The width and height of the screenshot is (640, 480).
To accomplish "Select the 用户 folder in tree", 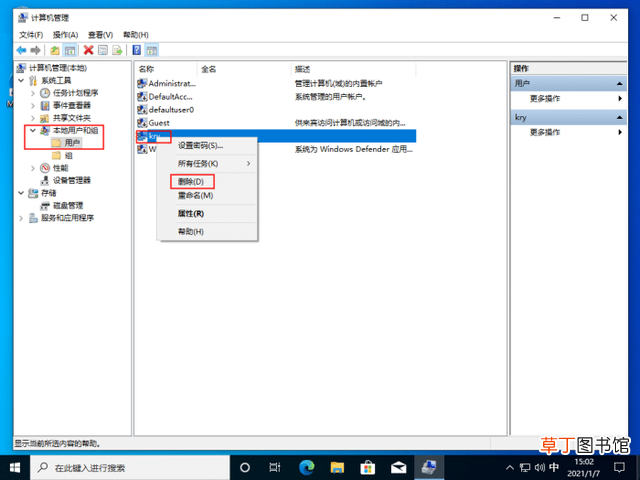I will [67, 143].
